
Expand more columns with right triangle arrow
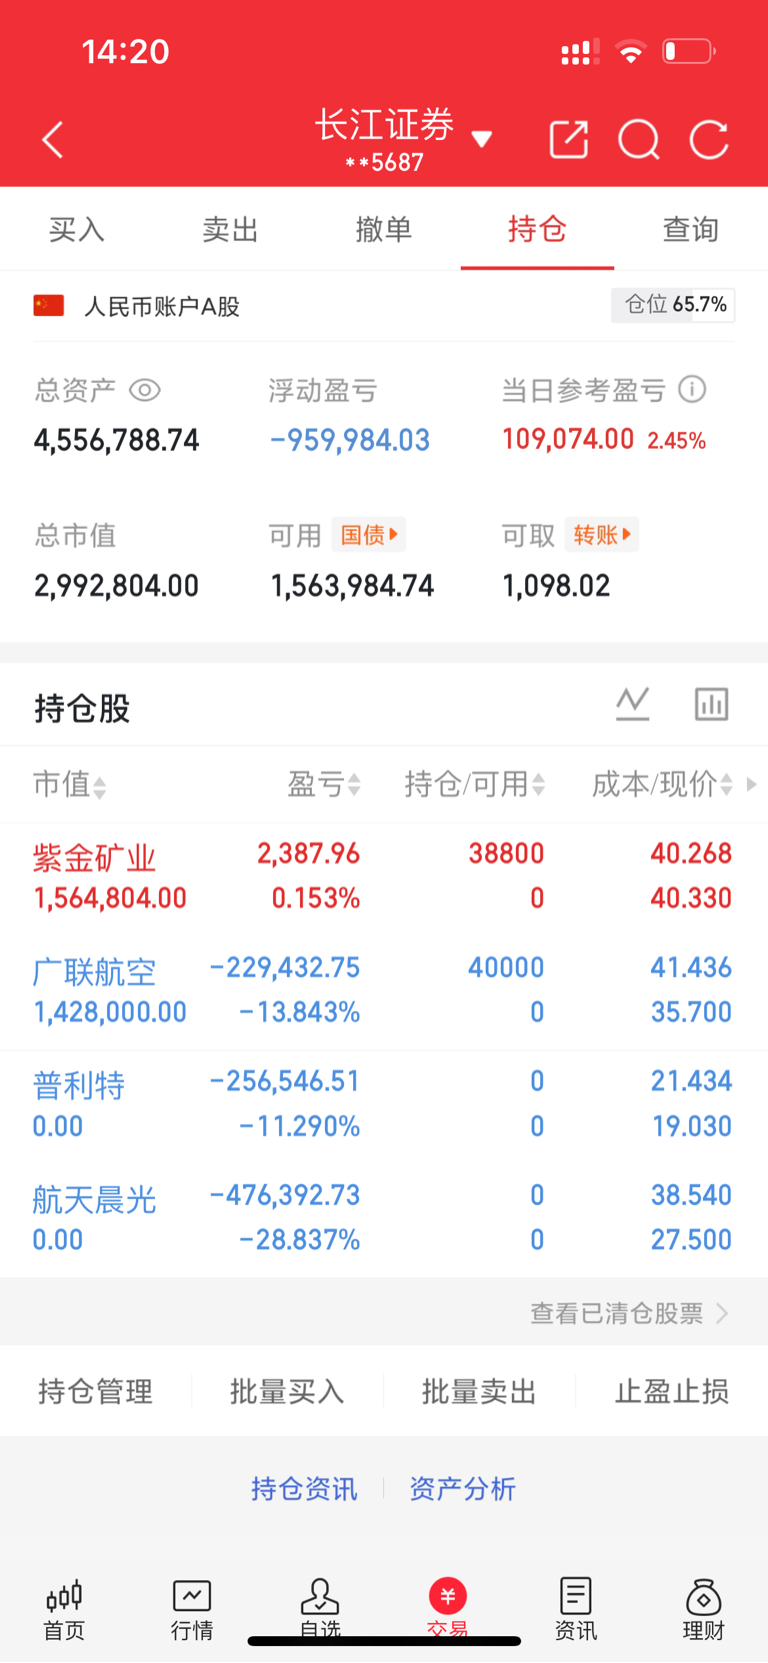(752, 785)
